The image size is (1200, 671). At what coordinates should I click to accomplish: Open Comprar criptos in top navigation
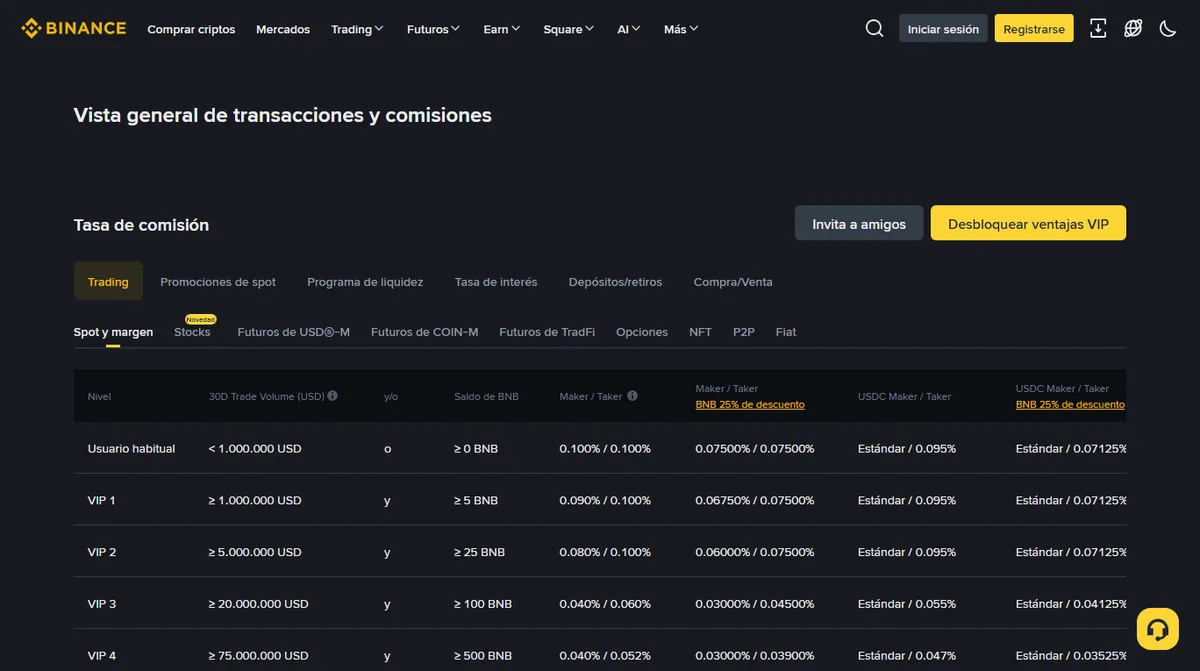[191, 29]
